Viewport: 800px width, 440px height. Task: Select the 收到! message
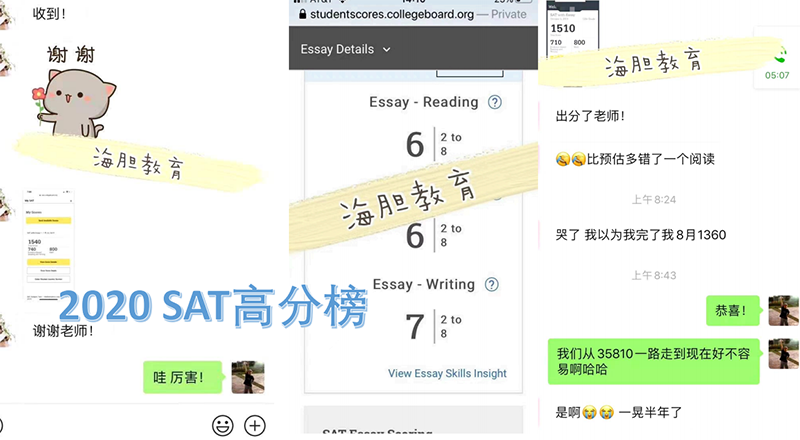tap(49, 14)
